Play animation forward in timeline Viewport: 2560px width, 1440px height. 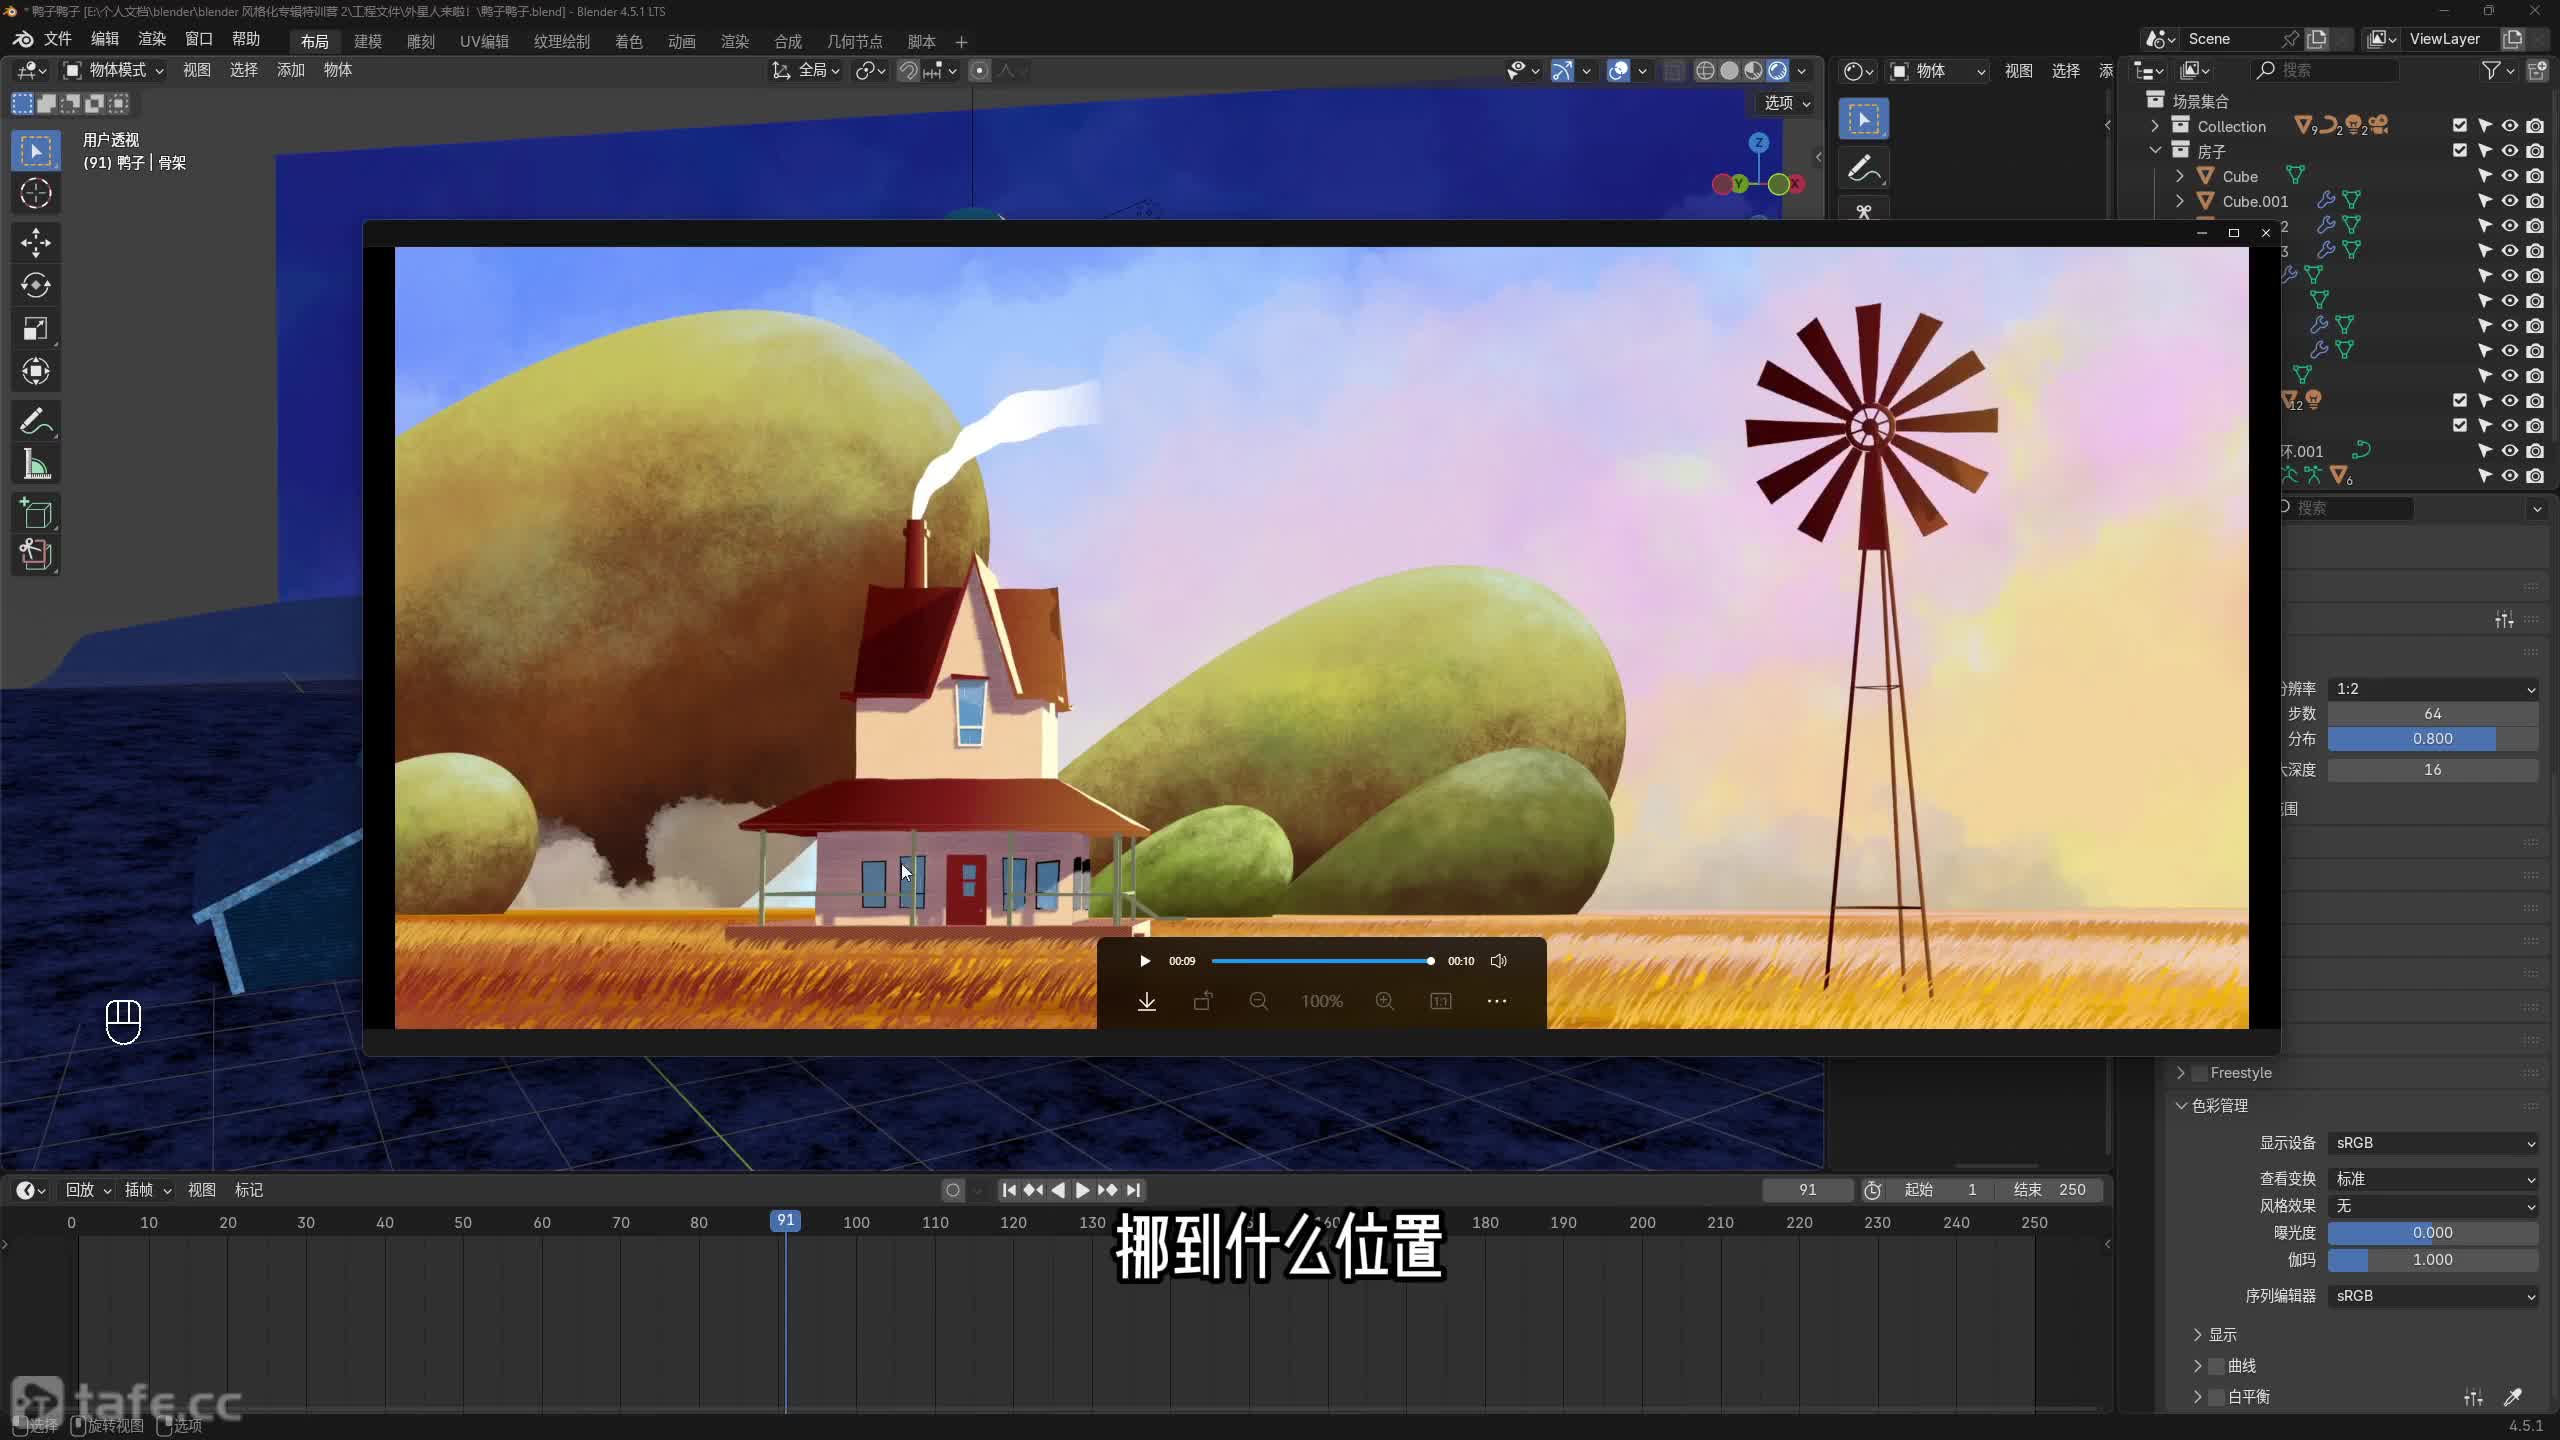pyautogui.click(x=1082, y=1190)
